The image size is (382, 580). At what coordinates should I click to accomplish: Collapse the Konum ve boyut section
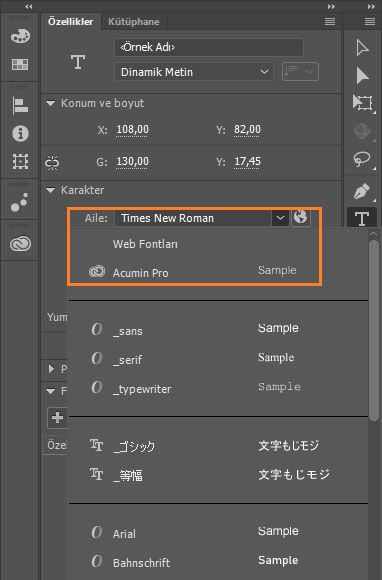(51, 103)
